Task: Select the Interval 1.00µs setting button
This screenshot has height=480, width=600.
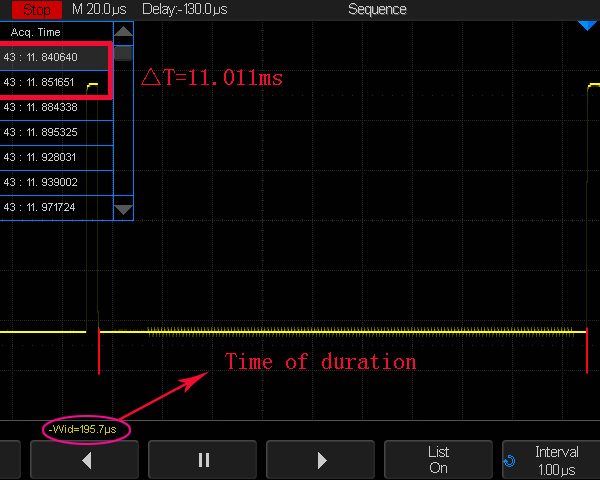Action: click(x=556, y=460)
